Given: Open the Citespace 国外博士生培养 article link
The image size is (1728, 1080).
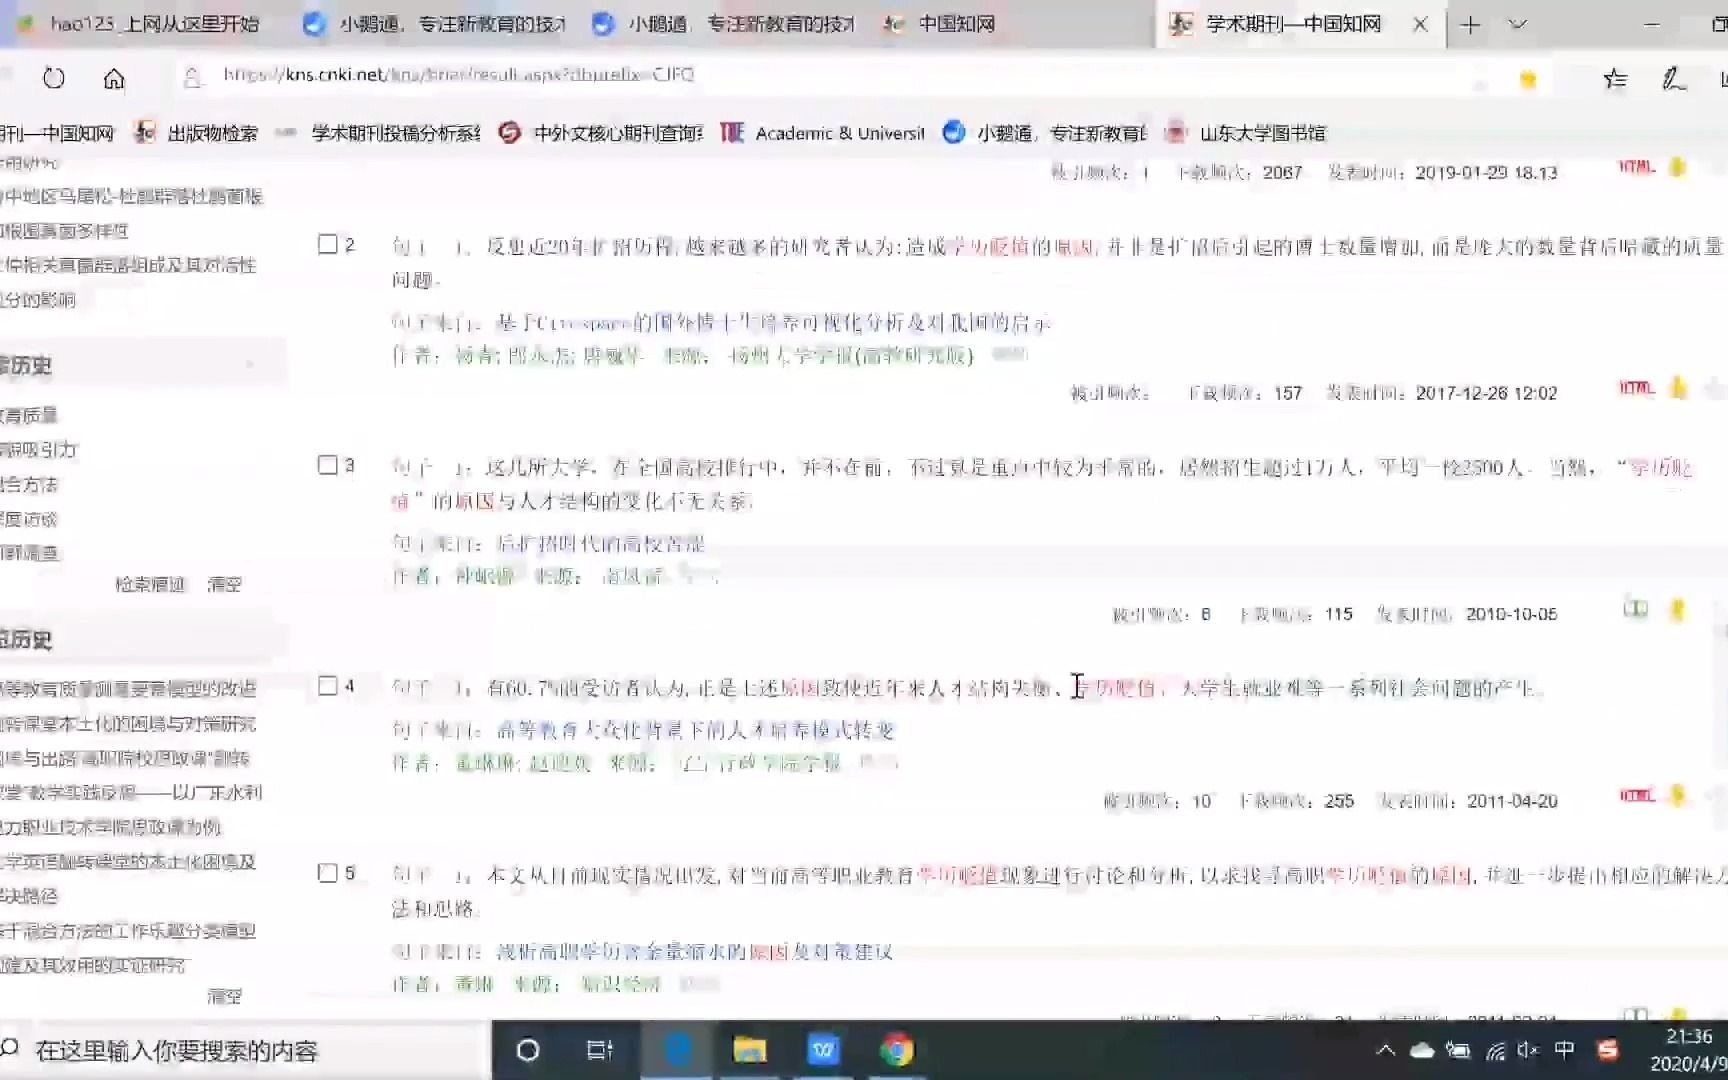Looking at the screenshot, I should pyautogui.click(x=774, y=322).
